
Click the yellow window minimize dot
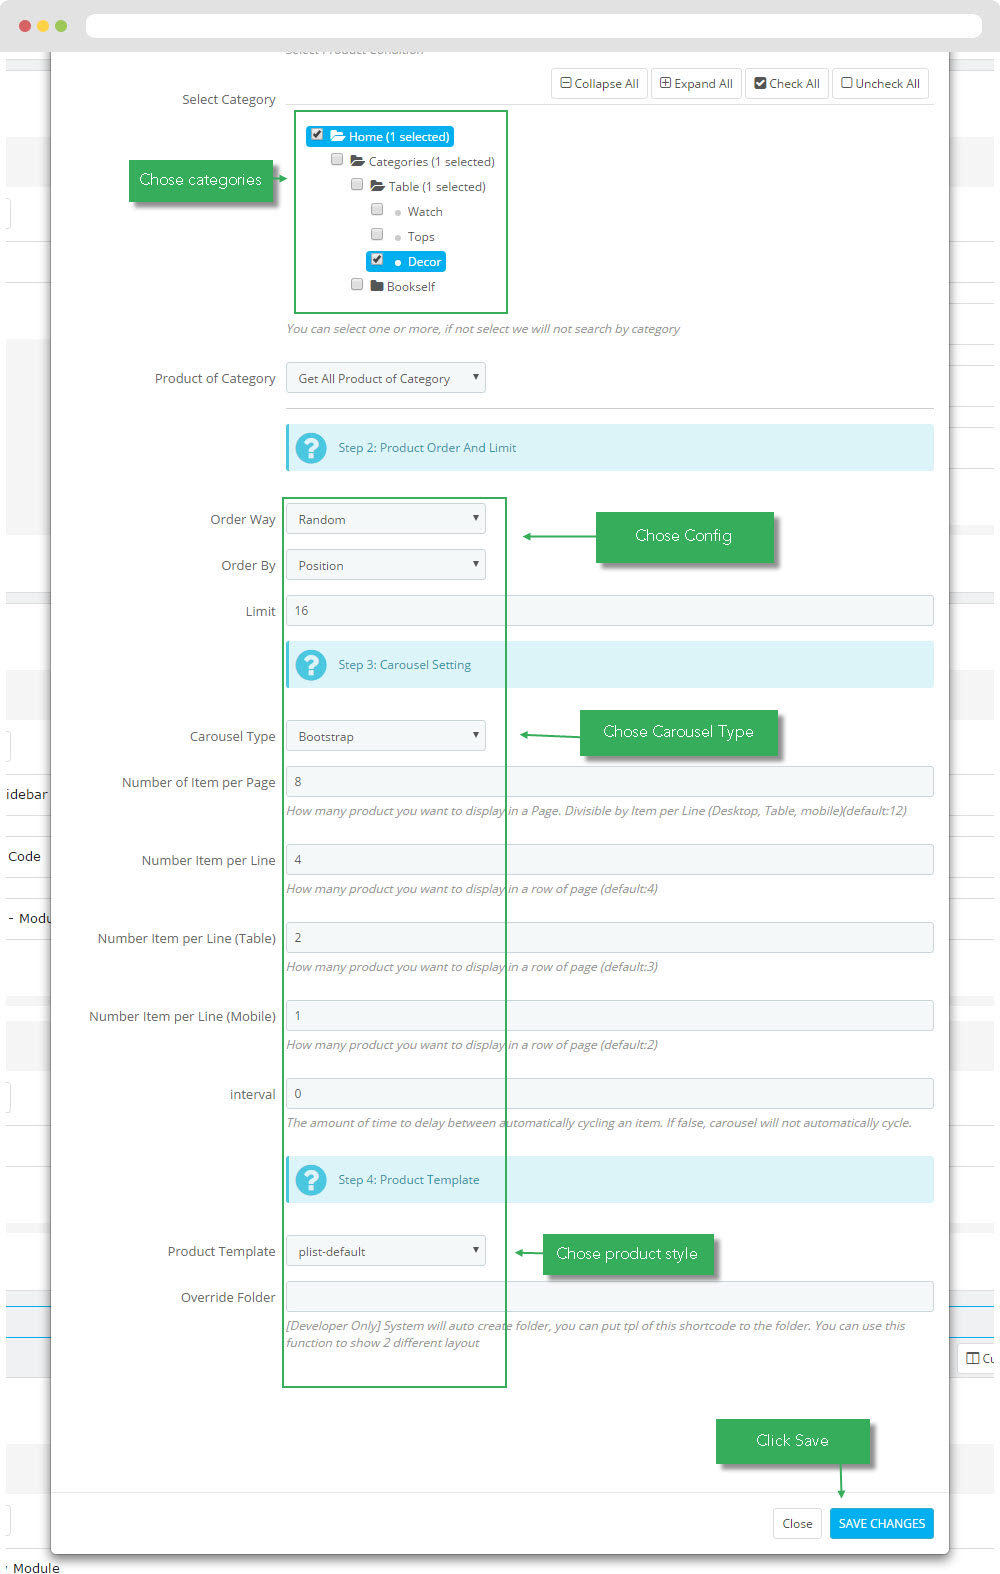point(43,25)
